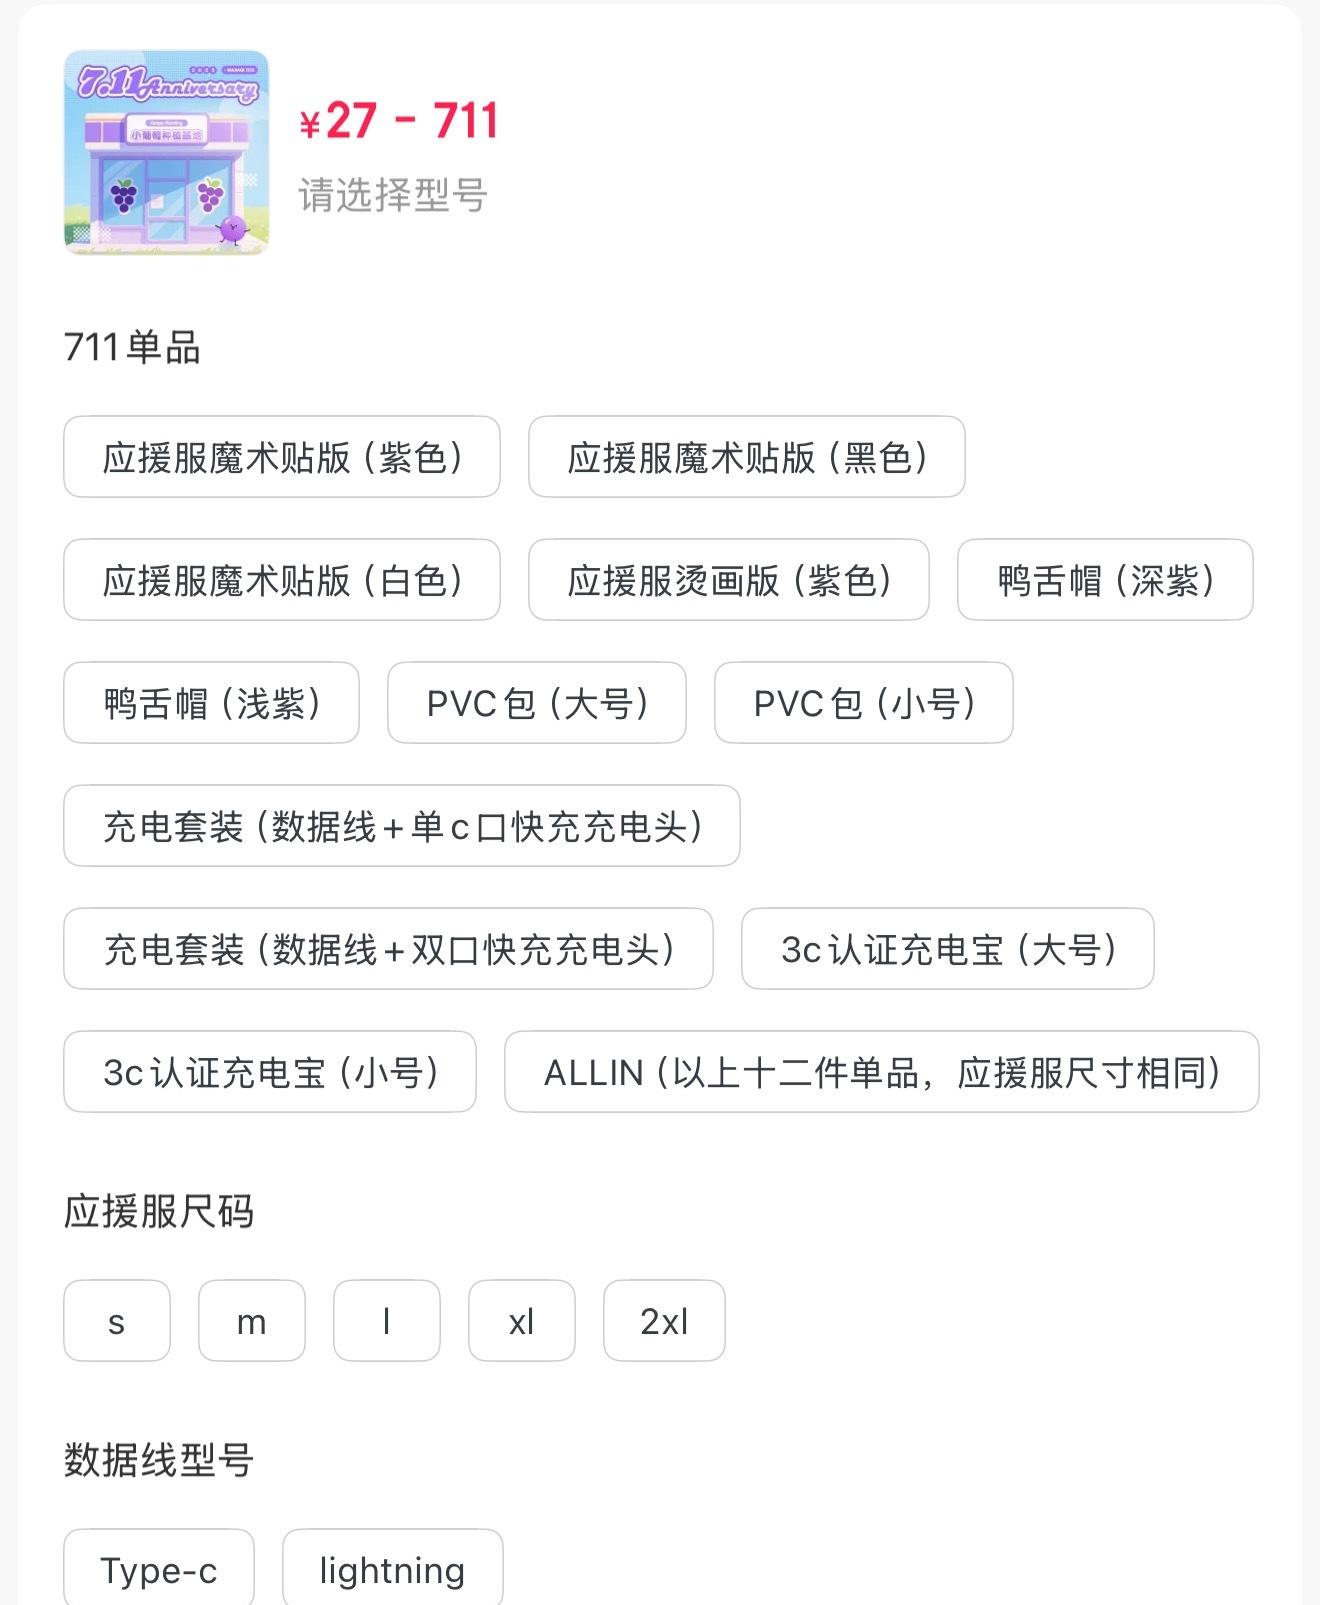Select Type-c data cable type
This screenshot has height=1605, width=1320.
point(159,1568)
